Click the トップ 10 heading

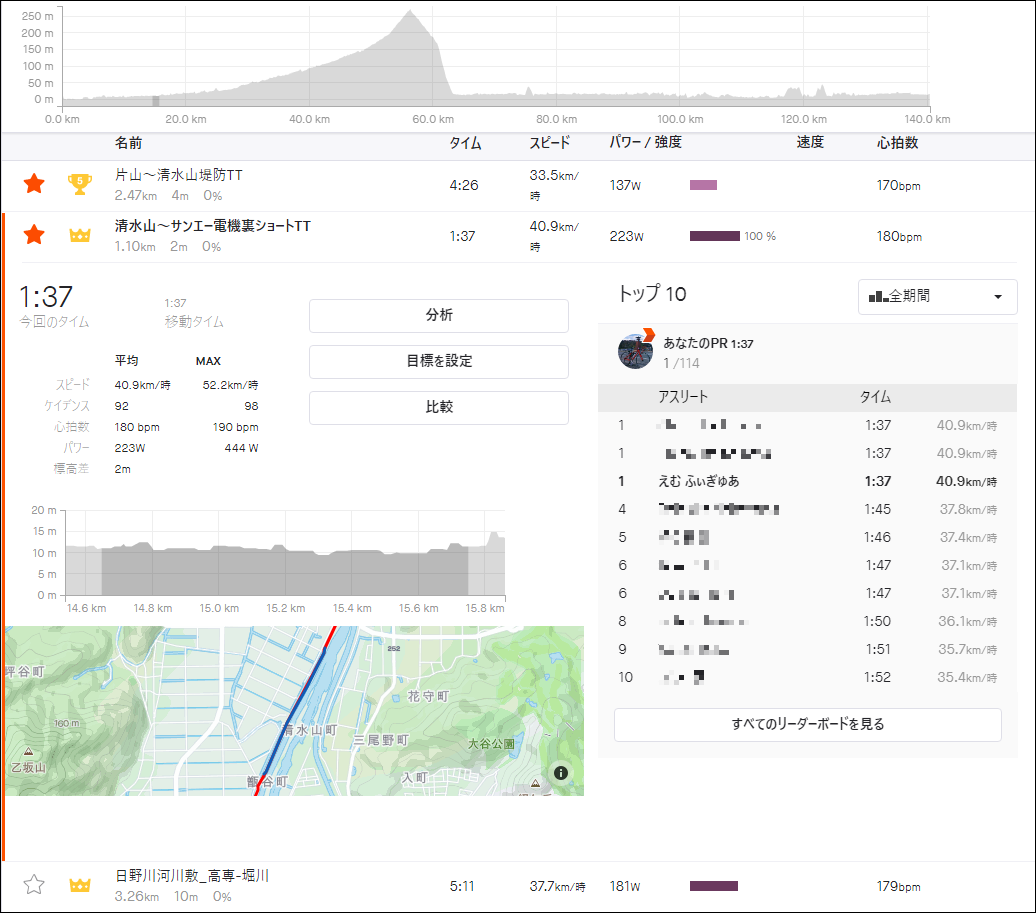652,293
